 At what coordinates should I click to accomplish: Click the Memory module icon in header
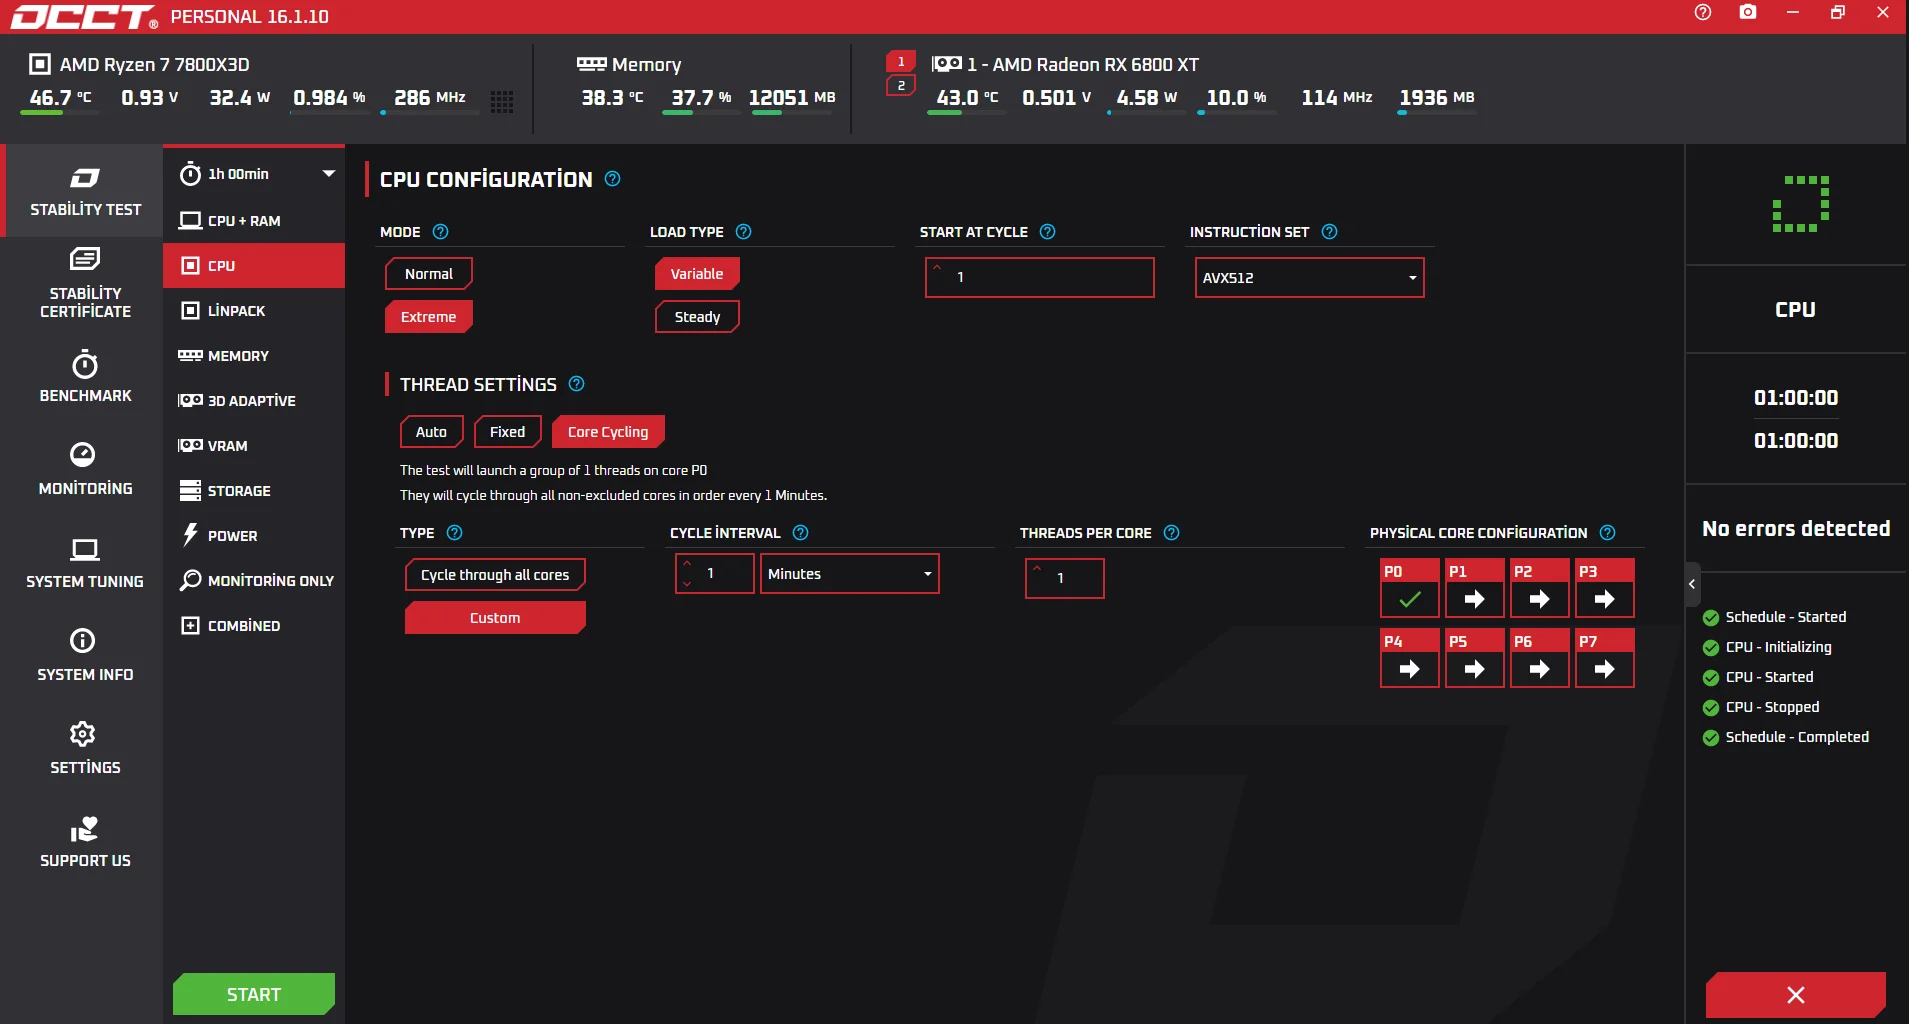[591, 64]
